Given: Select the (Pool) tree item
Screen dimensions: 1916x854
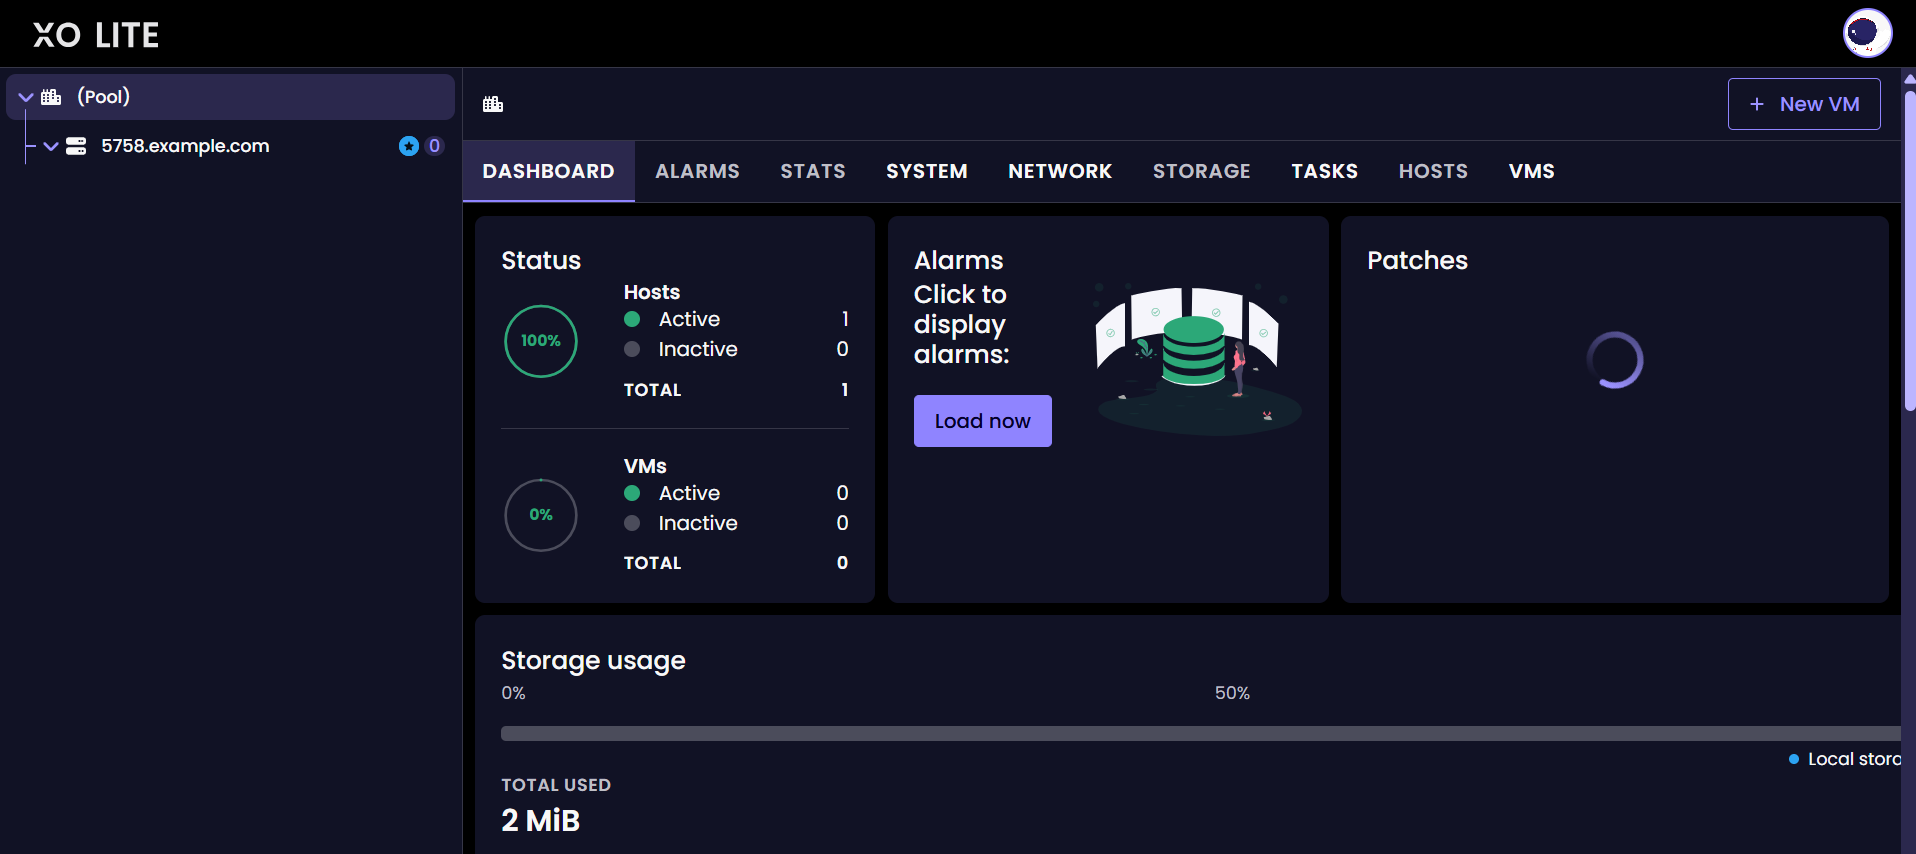Looking at the screenshot, I should point(104,97).
